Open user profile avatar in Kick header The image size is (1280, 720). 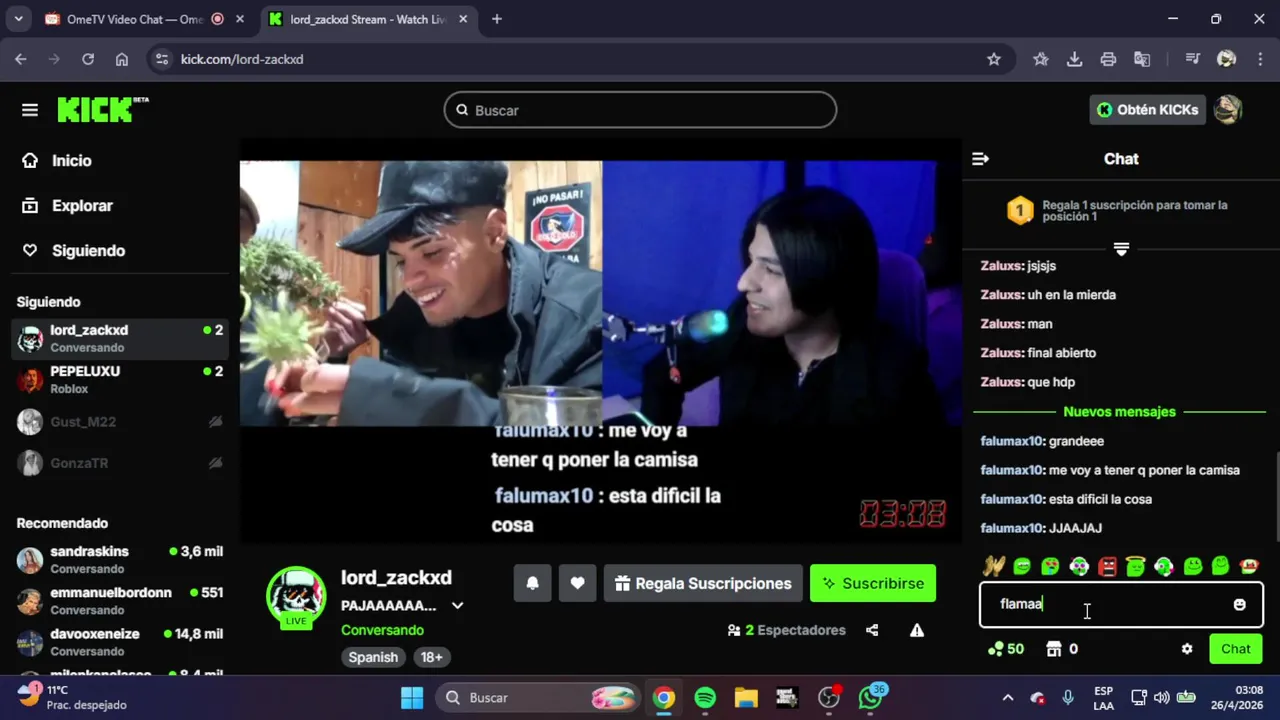pos(1228,110)
